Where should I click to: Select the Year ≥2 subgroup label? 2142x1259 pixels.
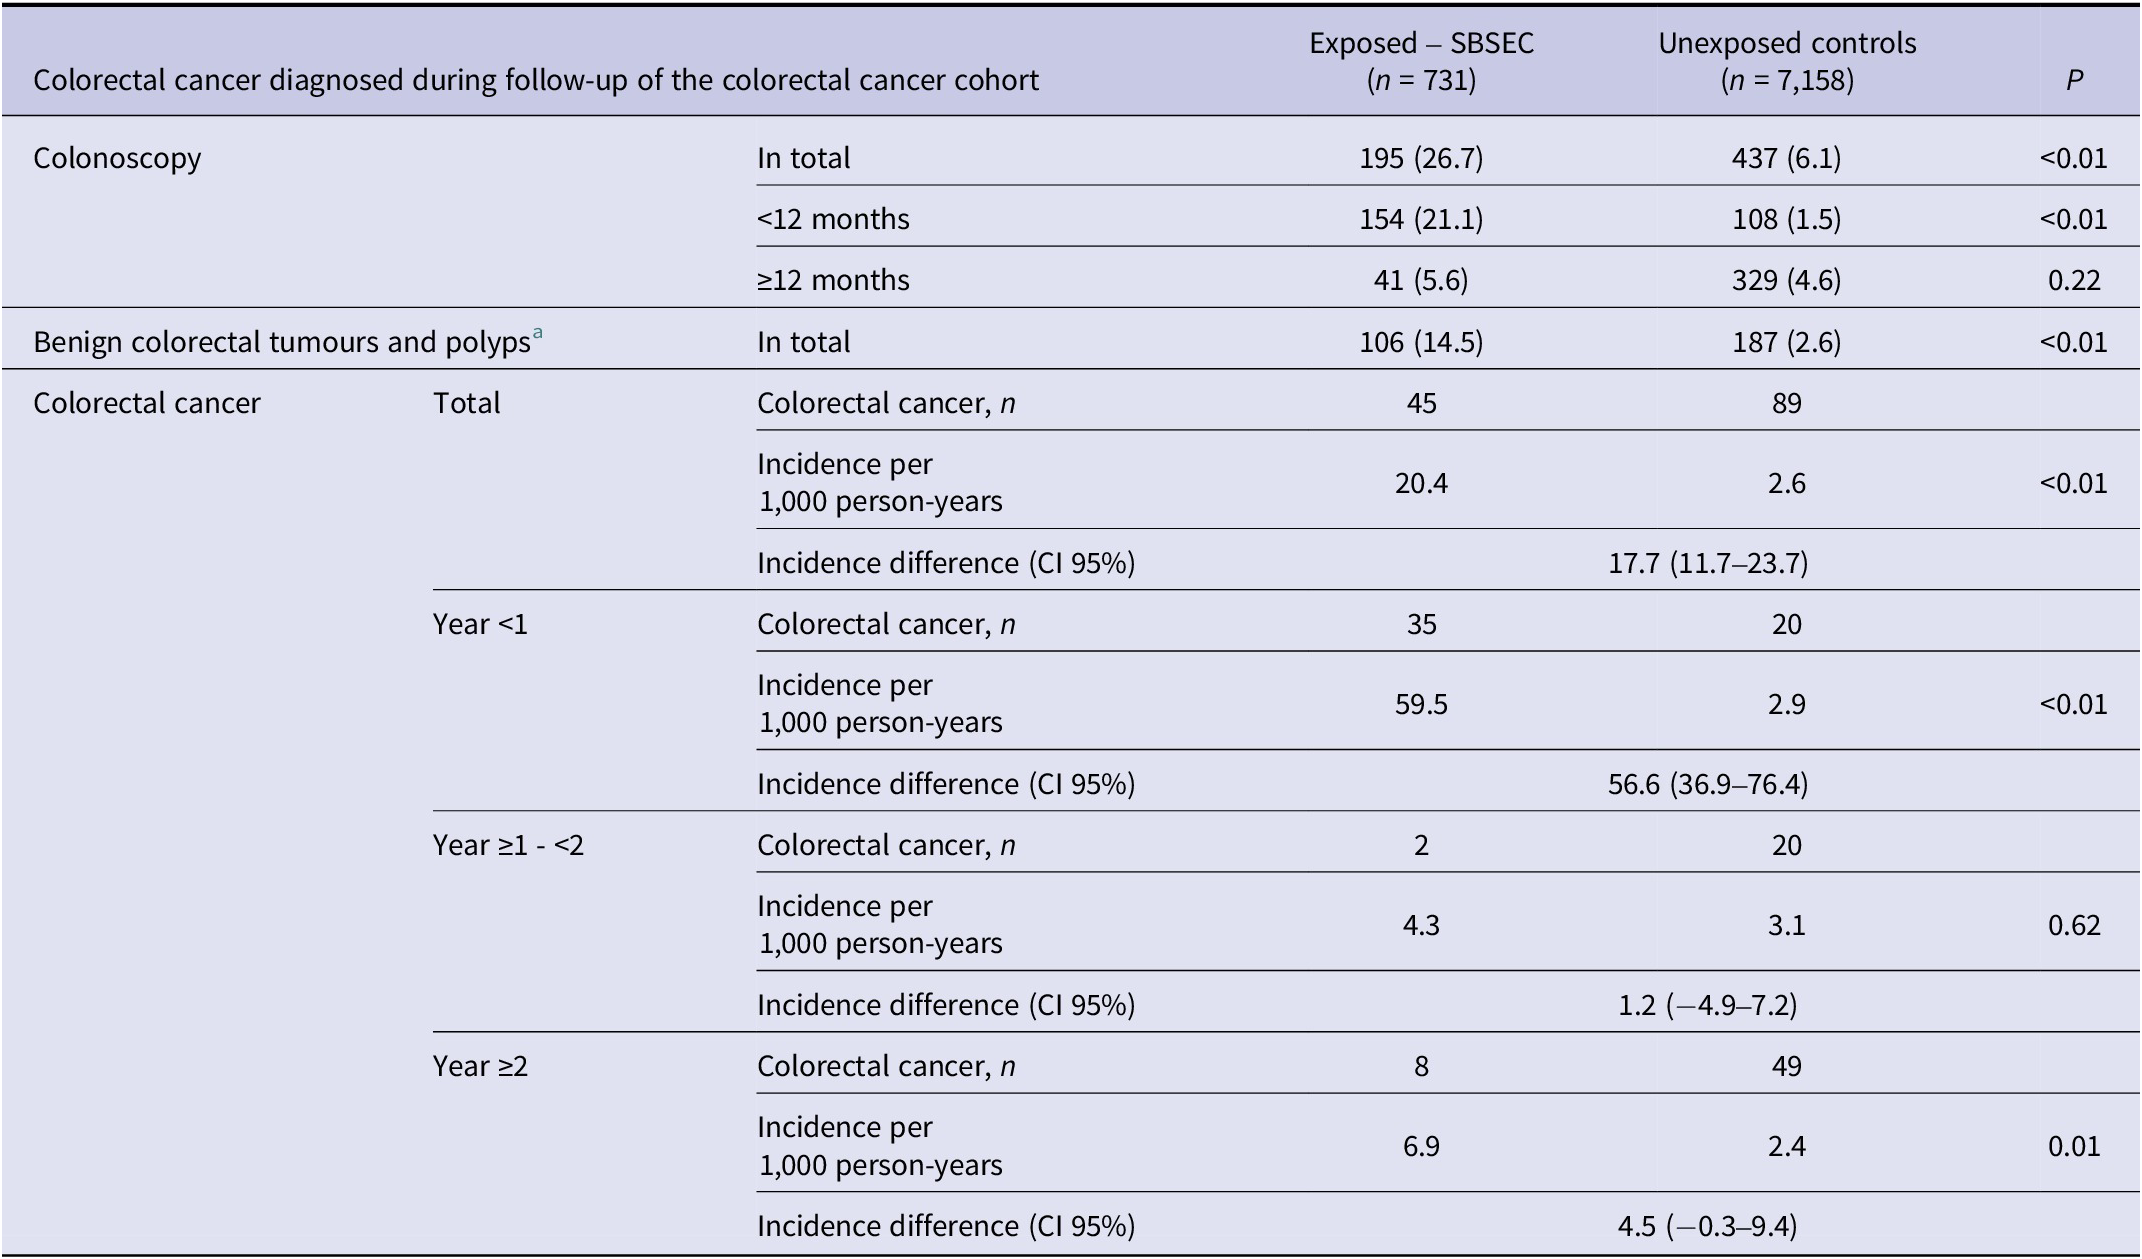(x=480, y=1066)
